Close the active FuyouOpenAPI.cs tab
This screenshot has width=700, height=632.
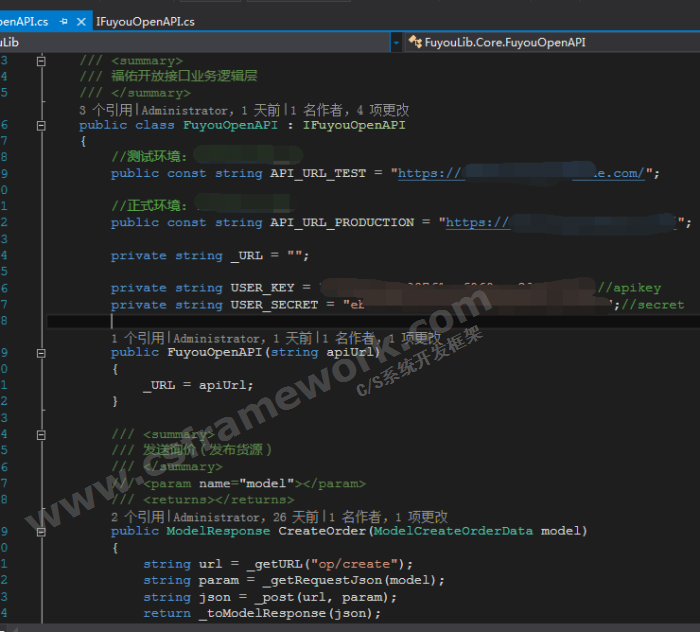click(80, 21)
